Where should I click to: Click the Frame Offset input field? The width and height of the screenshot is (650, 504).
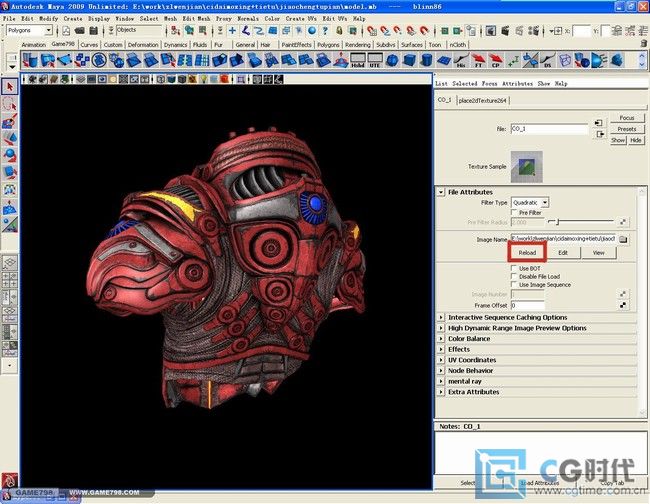(x=527, y=305)
